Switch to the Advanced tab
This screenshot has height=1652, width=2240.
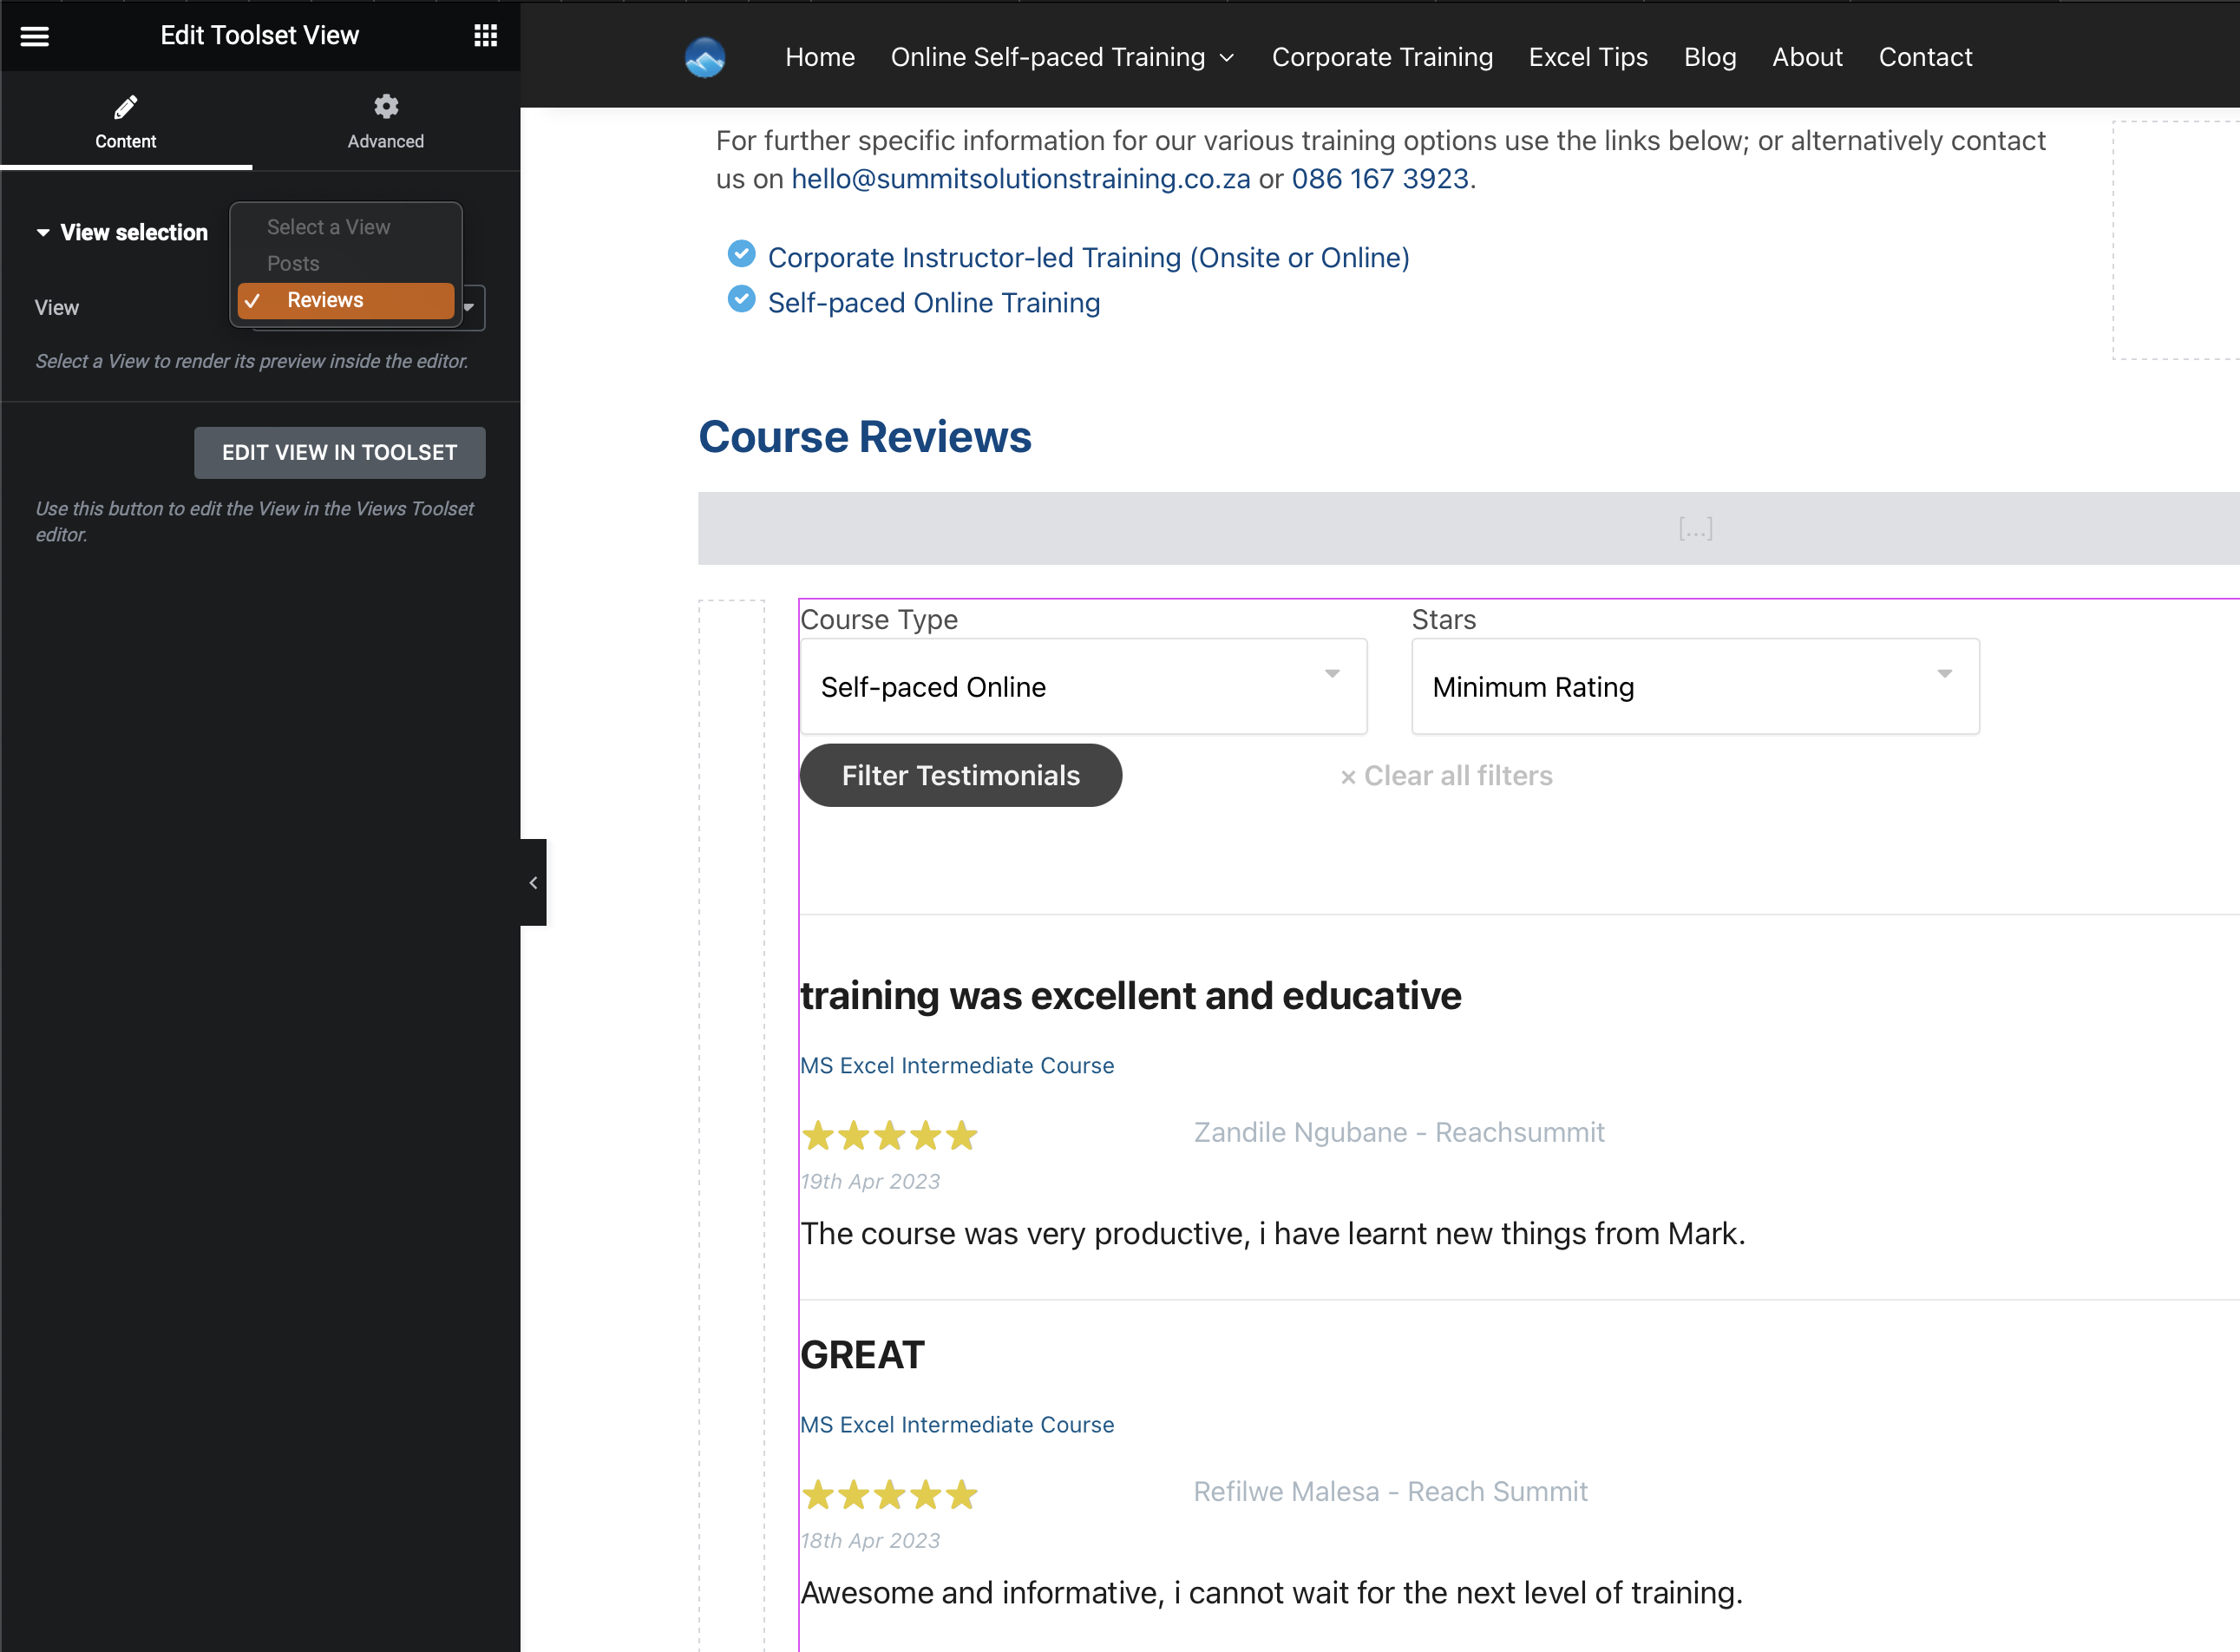386,121
